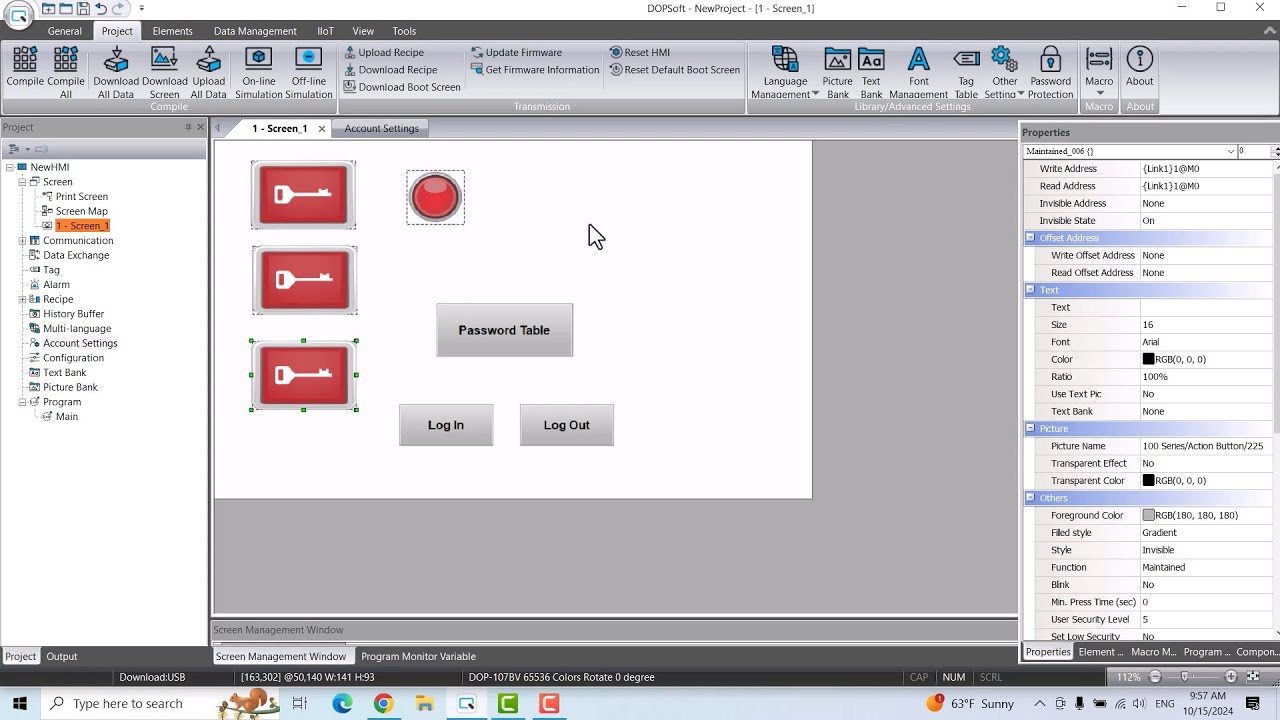The image size is (1280, 720).
Task: Click text Color swatch RGB(0, 0, 0)
Action: 1149,359
